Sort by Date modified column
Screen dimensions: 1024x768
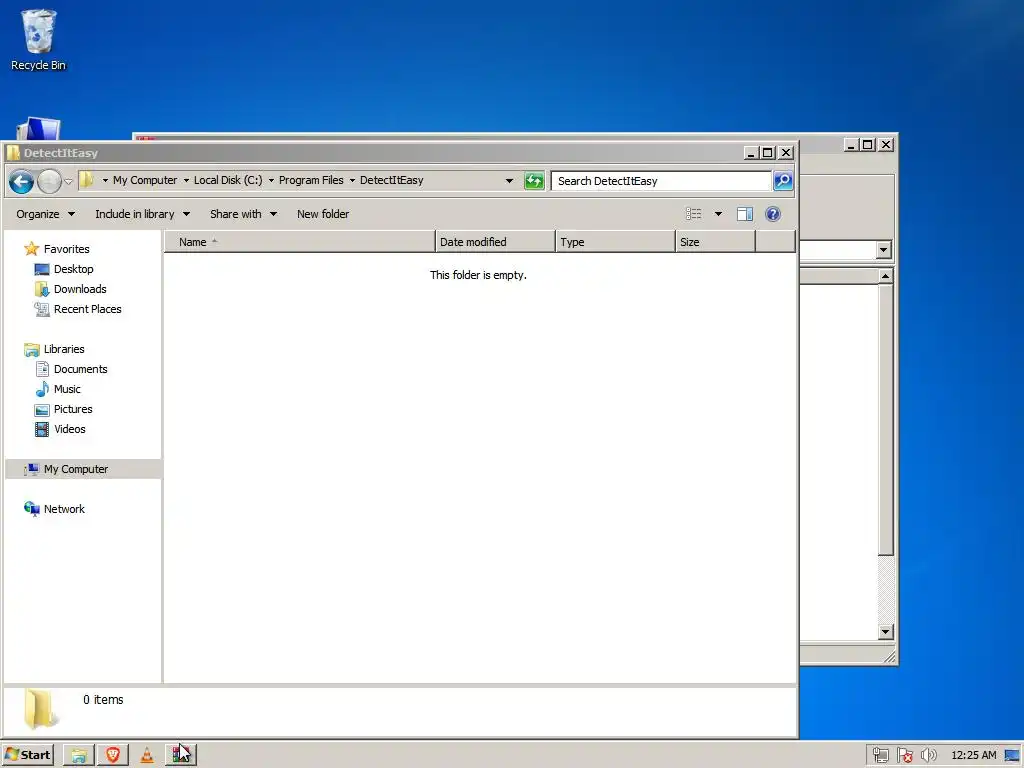point(495,242)
